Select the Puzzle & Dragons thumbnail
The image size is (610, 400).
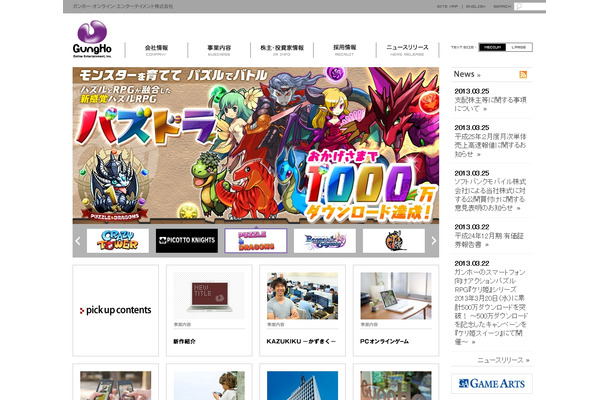[x=256, y=241]
